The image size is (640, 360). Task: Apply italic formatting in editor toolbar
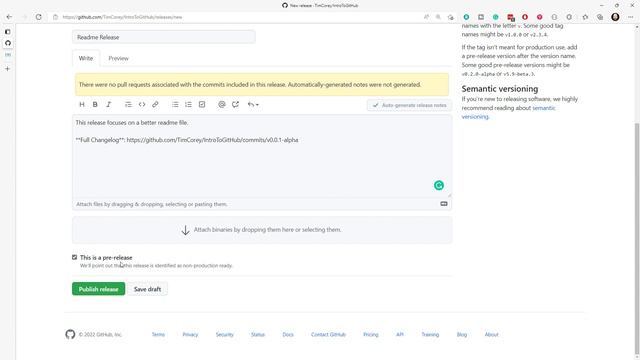[109, 104]
